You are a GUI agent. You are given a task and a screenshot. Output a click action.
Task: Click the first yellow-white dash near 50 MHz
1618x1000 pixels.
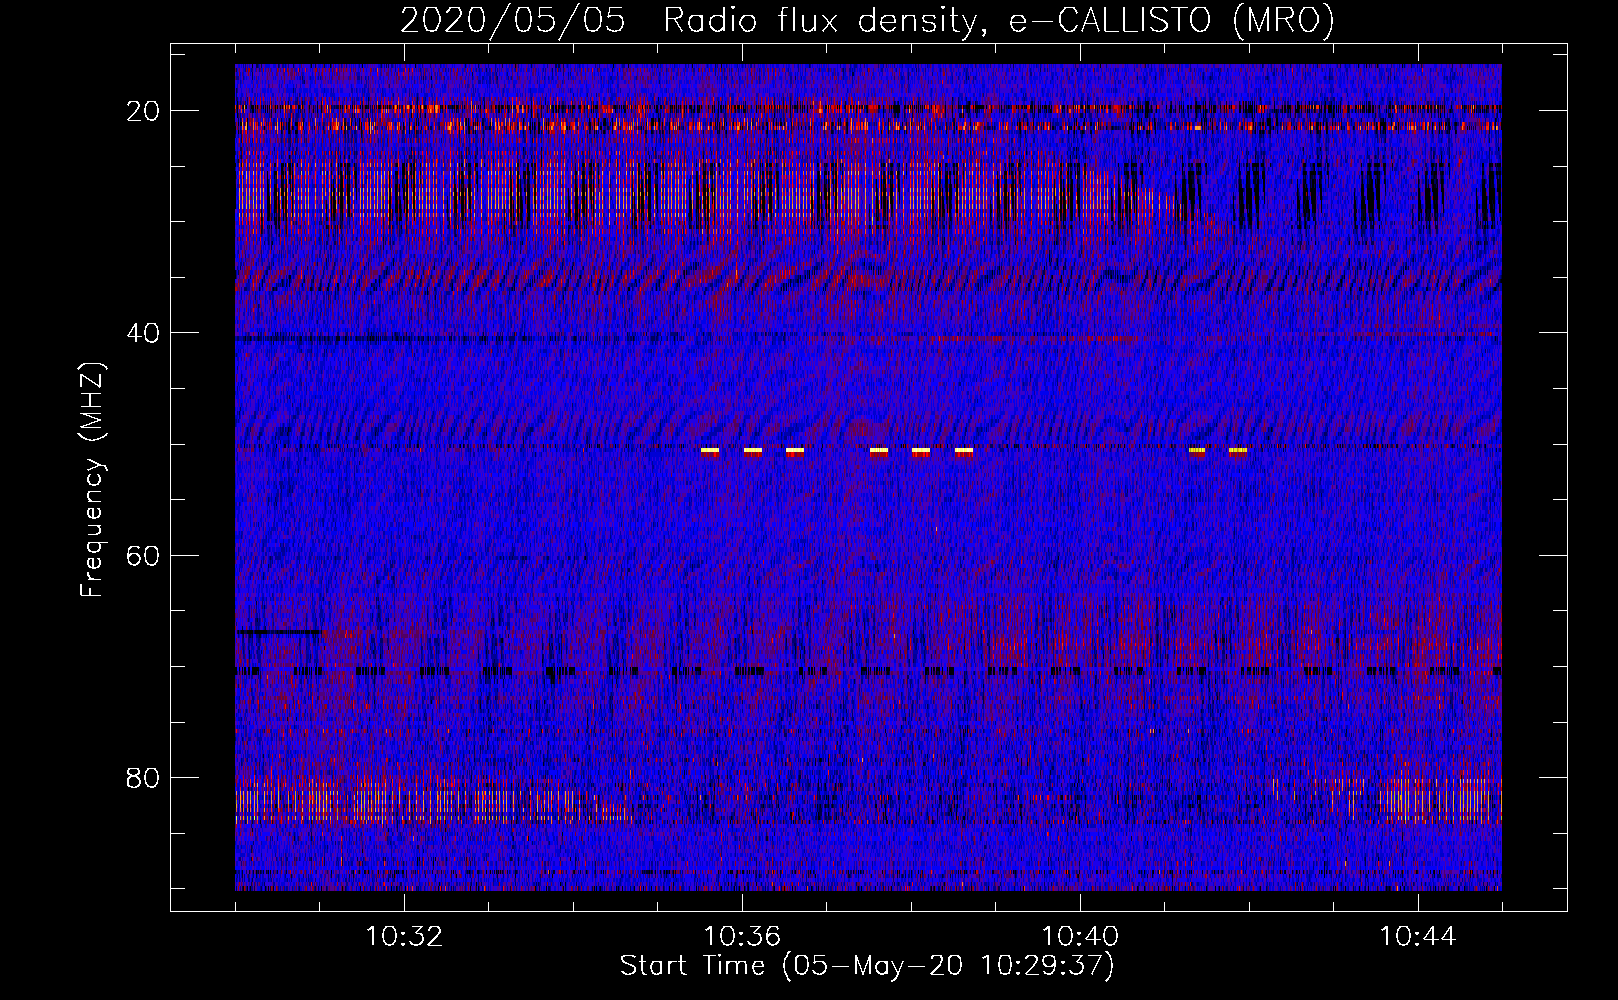[710, 451]
